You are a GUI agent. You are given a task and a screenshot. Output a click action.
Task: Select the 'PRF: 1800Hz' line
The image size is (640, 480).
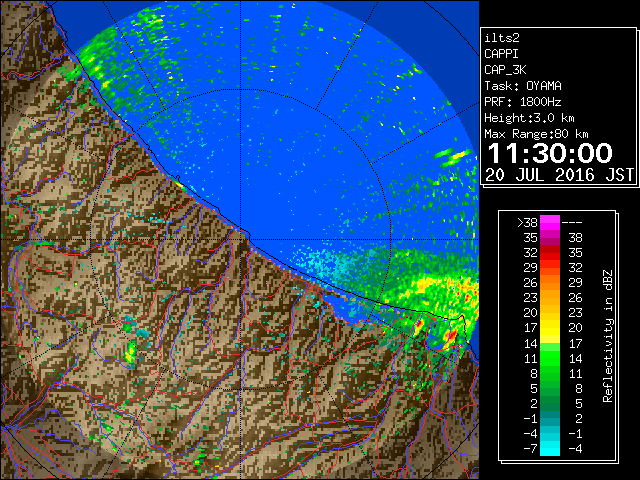[x=523, y=102]
